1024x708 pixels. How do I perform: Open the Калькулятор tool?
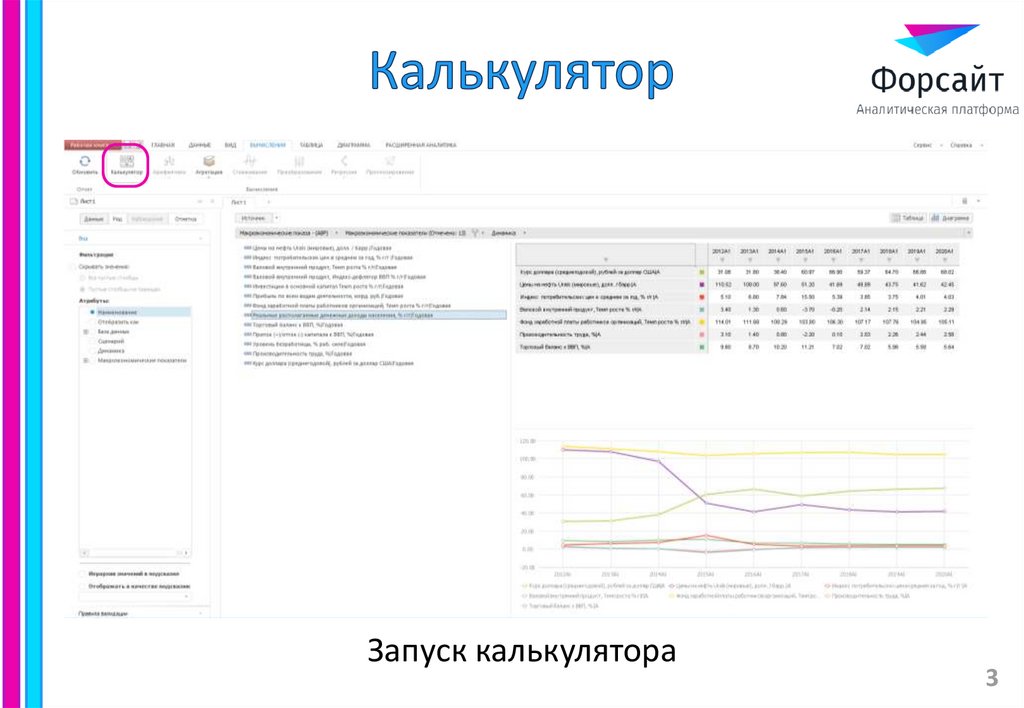pos(126,163)
